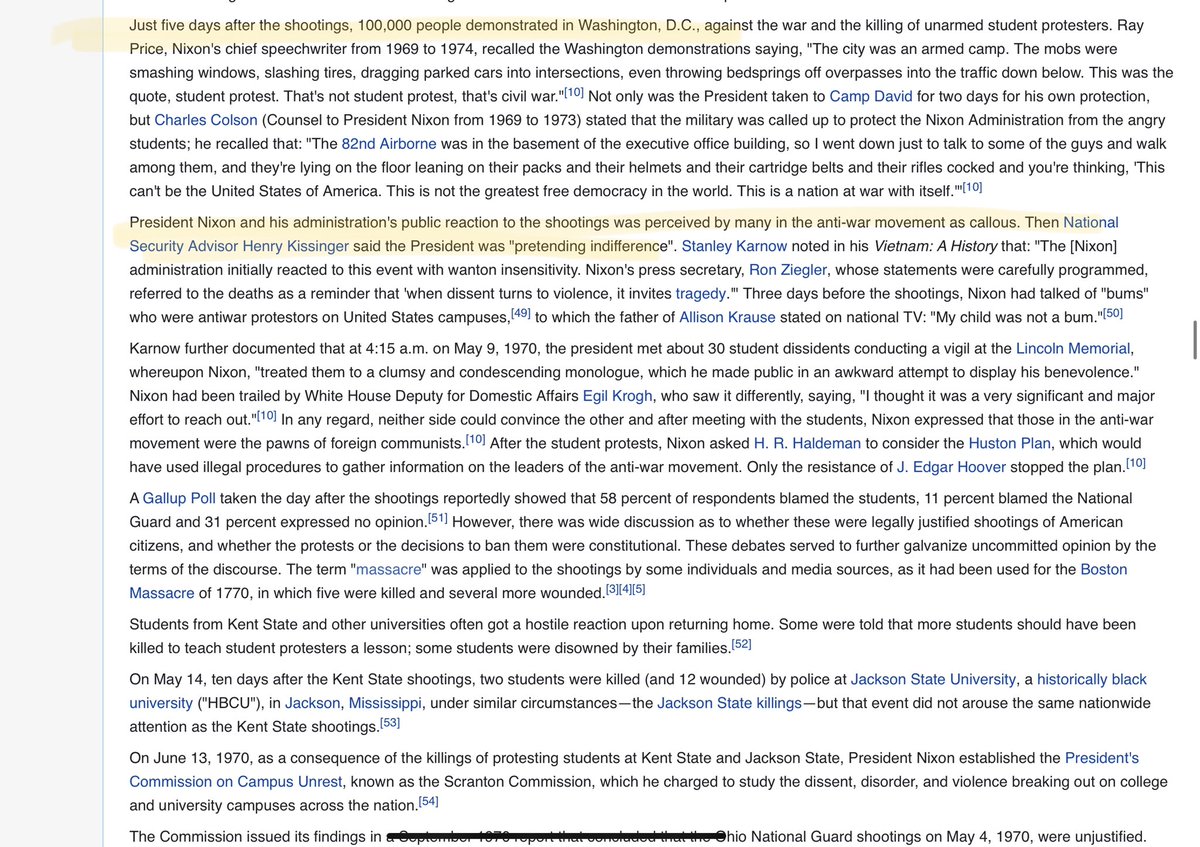Go to the Lincoln Memorial article
The width and height of the screenshot is (1200, 847).
click(x=1073, y=348)
